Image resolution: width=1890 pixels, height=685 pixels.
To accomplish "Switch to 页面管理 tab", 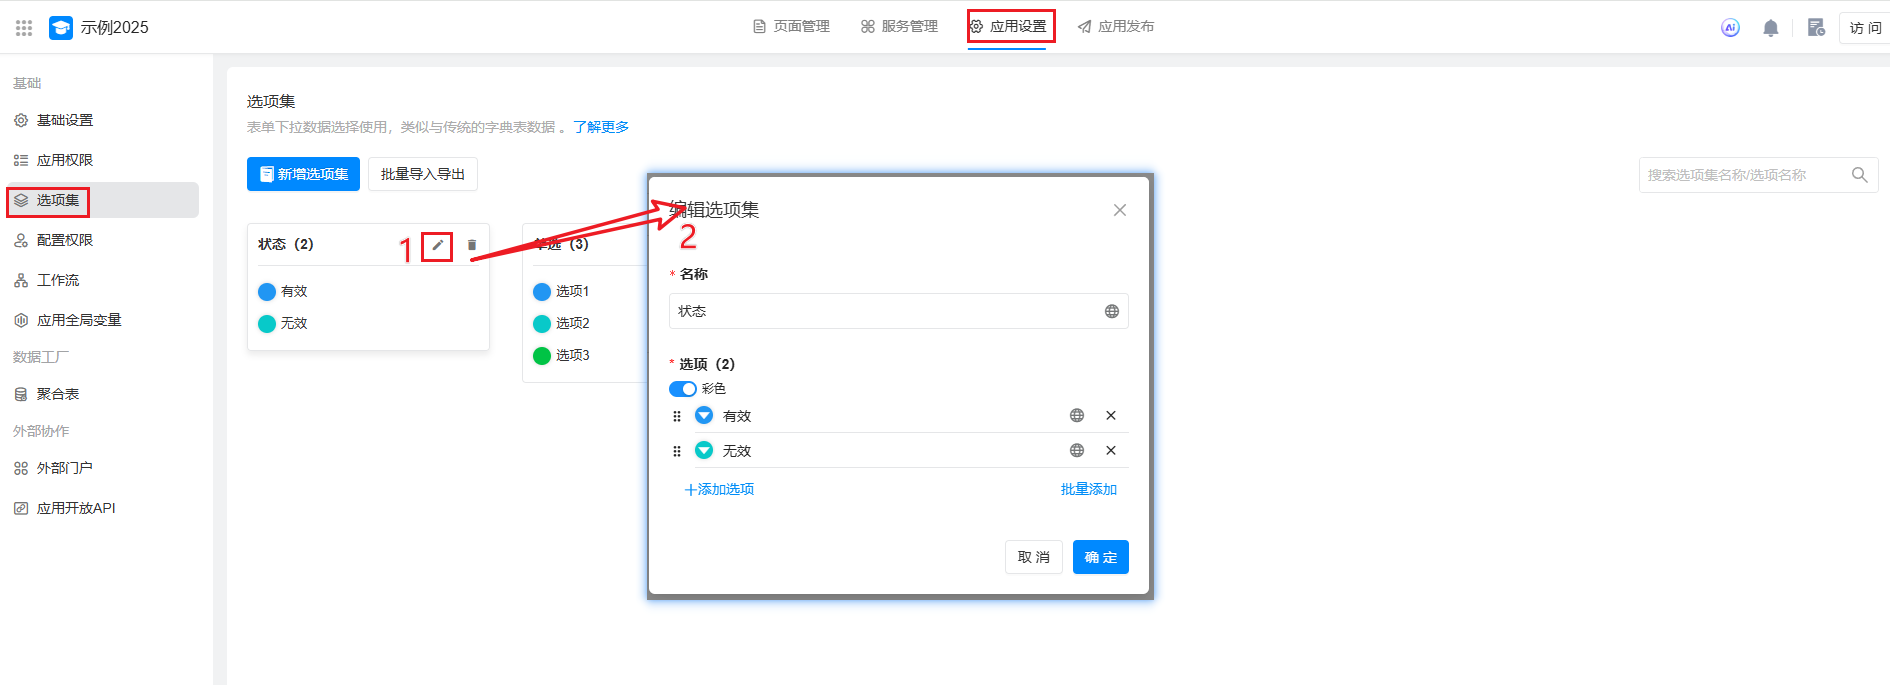I will (791, 27).
